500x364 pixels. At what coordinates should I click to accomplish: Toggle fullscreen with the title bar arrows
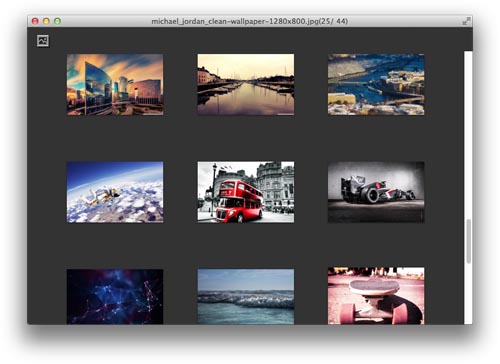tap(466, 21)
